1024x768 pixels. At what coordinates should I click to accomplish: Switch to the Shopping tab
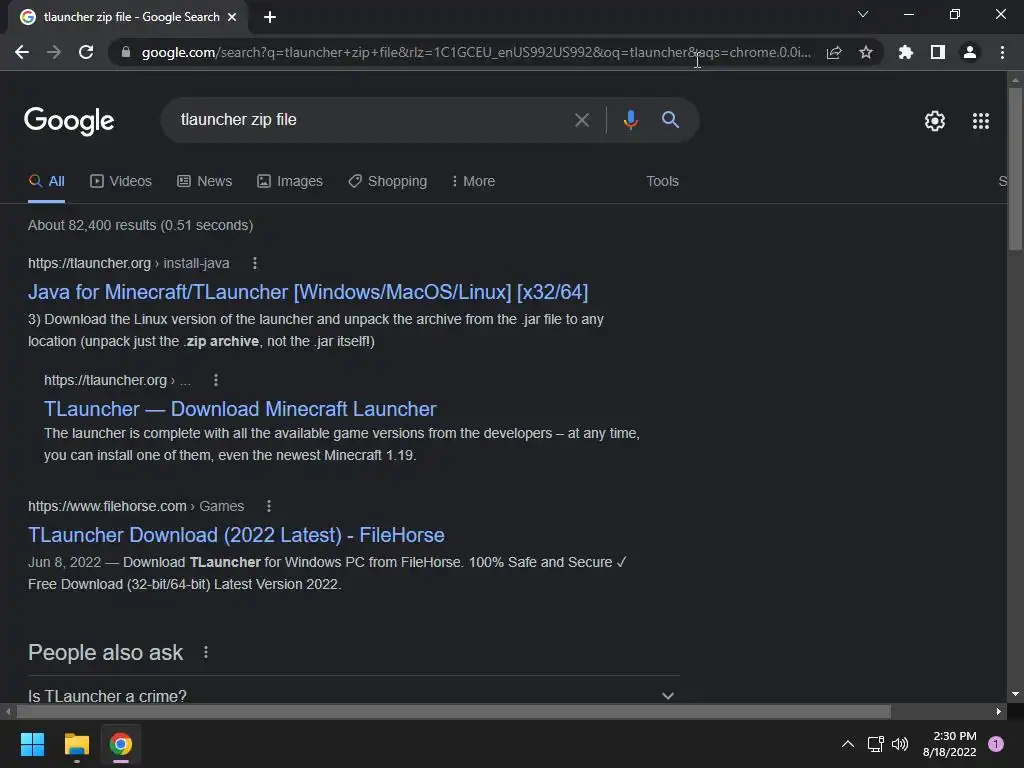point(388,182)
